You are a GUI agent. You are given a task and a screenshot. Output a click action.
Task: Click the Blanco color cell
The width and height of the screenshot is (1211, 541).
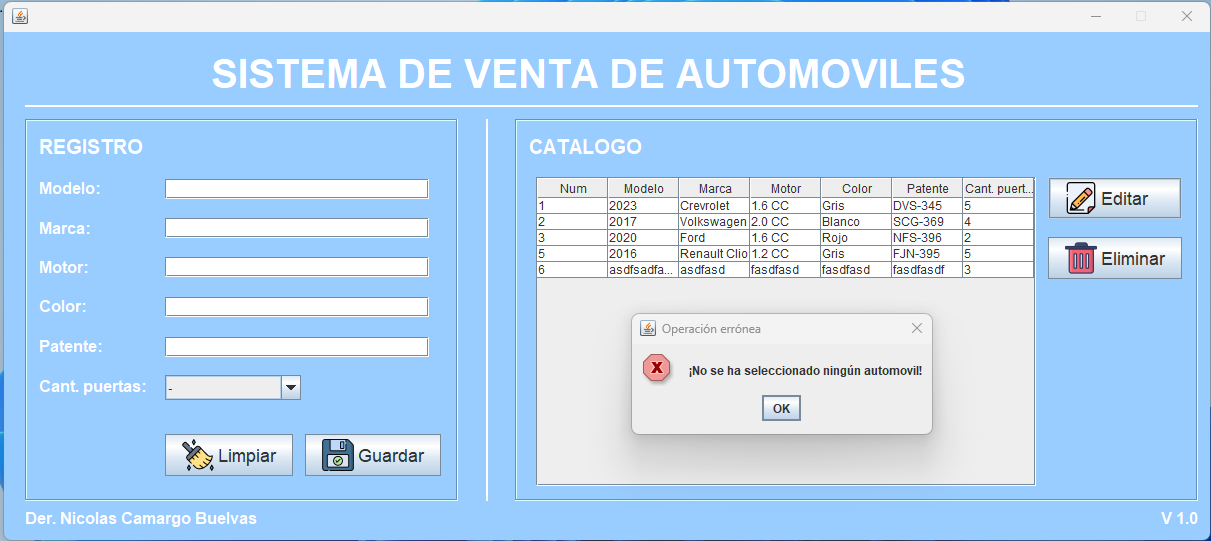click(x=857, y=222)
